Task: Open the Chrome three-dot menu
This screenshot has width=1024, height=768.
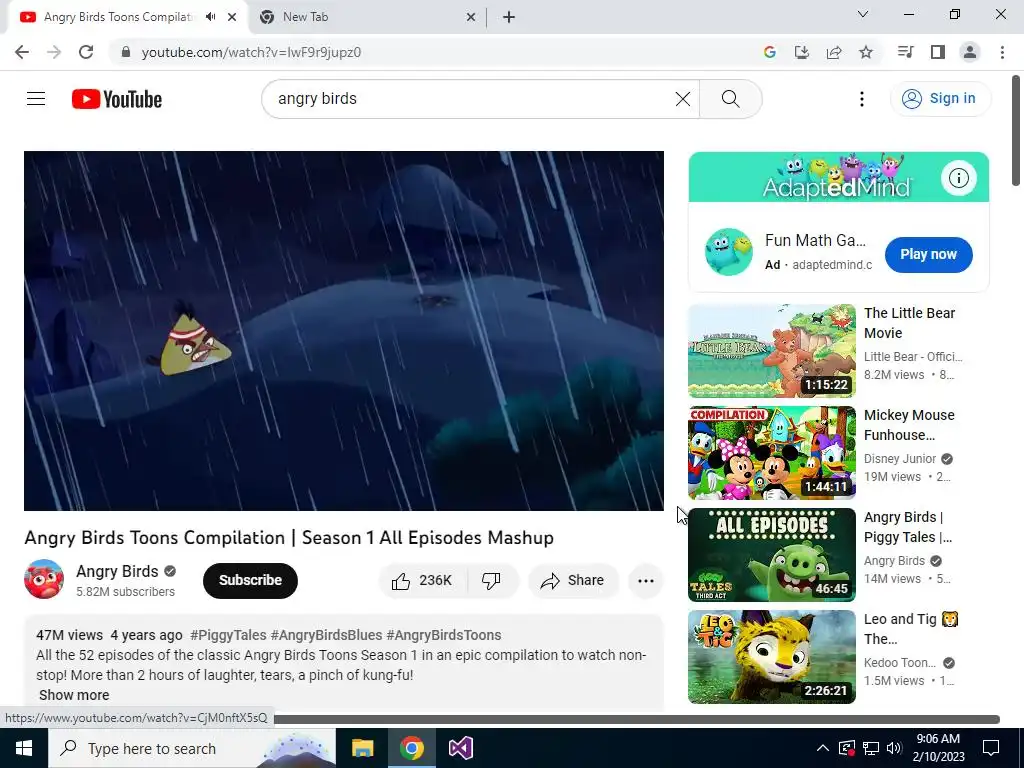Action: (1002, 52)
